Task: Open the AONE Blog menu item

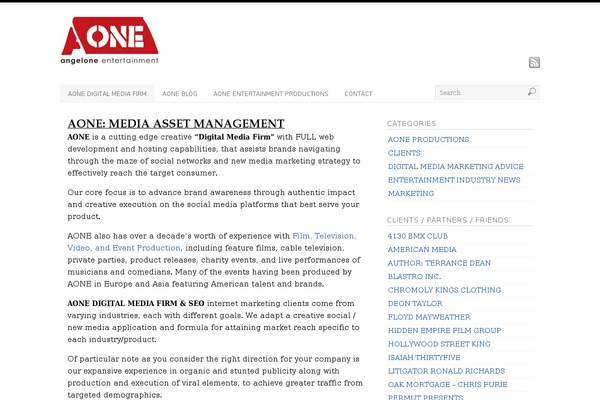Action: 180,94
